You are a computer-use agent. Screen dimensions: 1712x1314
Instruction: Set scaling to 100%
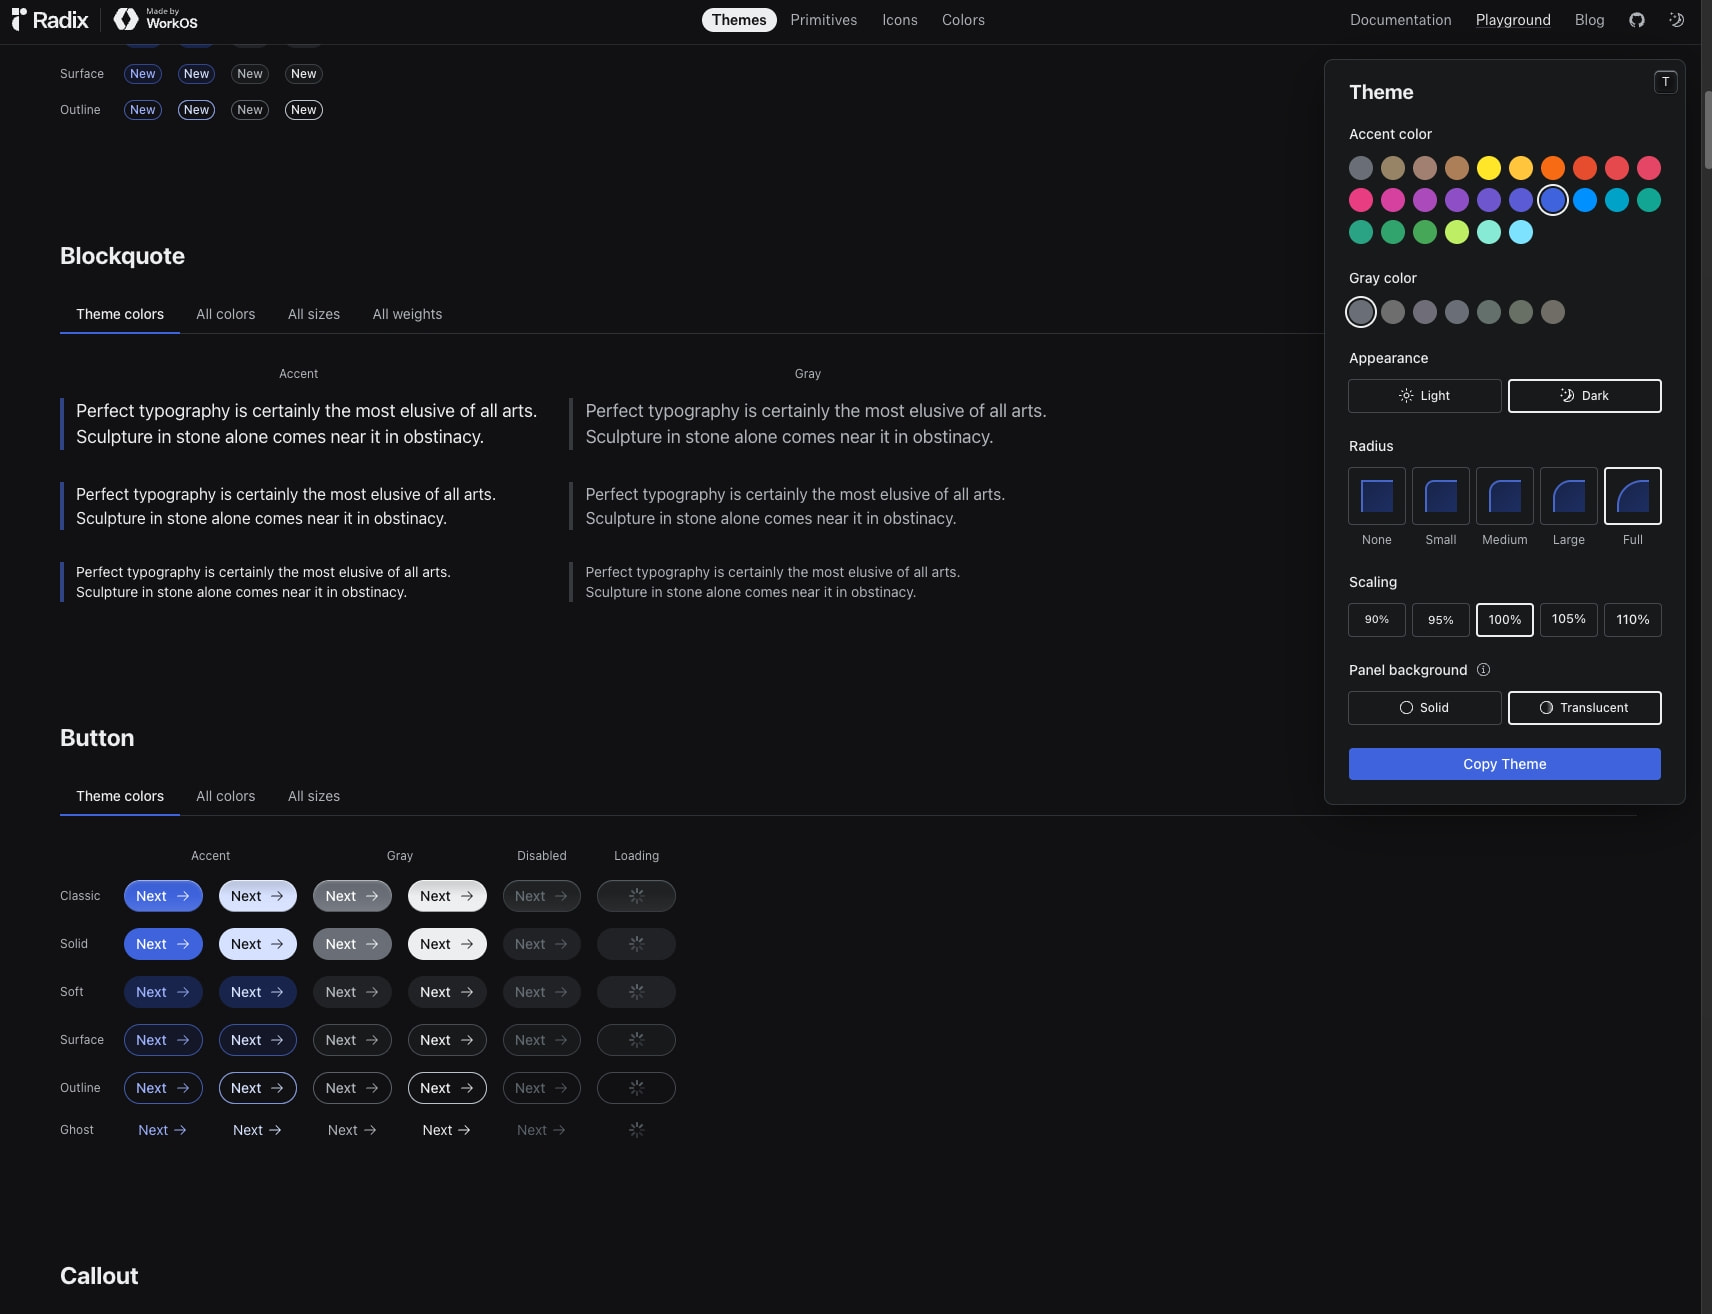coord(1505,620)
